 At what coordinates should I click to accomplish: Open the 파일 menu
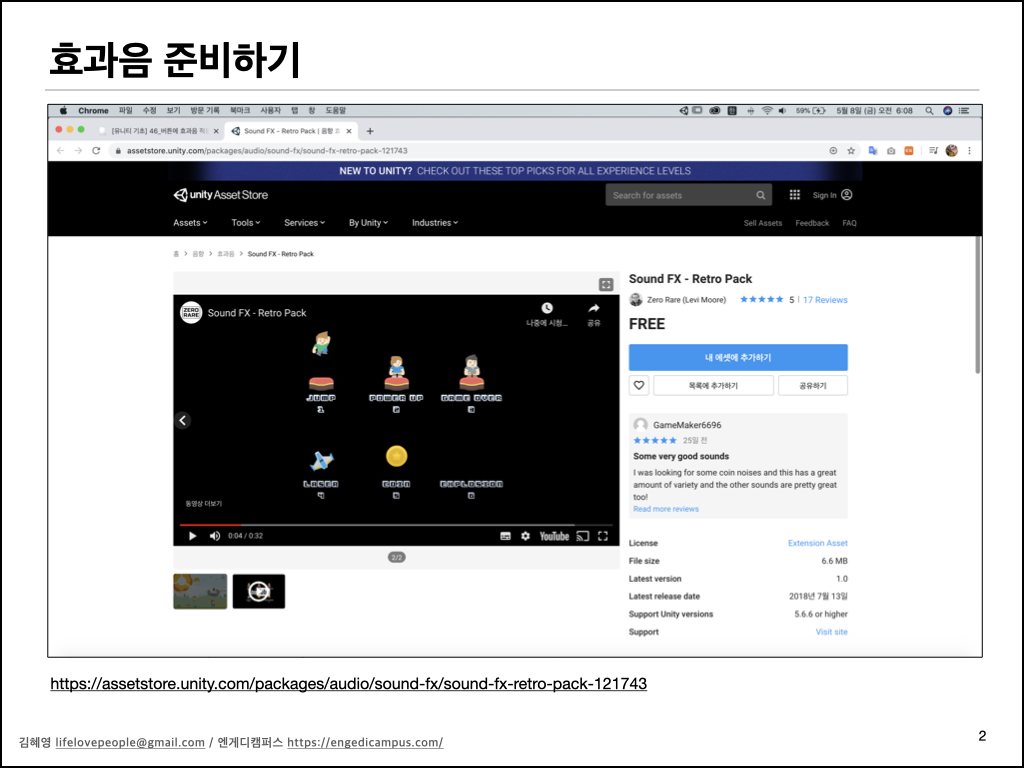pos(125,111)
